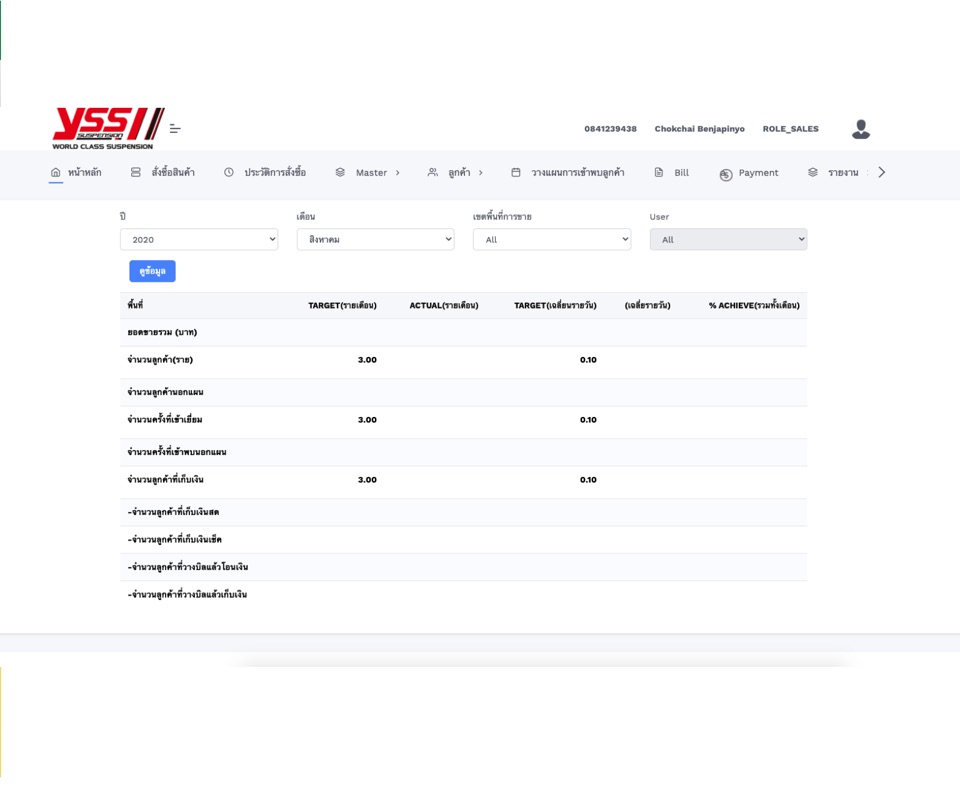The width and height of the screenshot is (960, 800).
Task: Click the (เฉลี่ยรายวัน) column header
Action: click(x=648, y=305)
